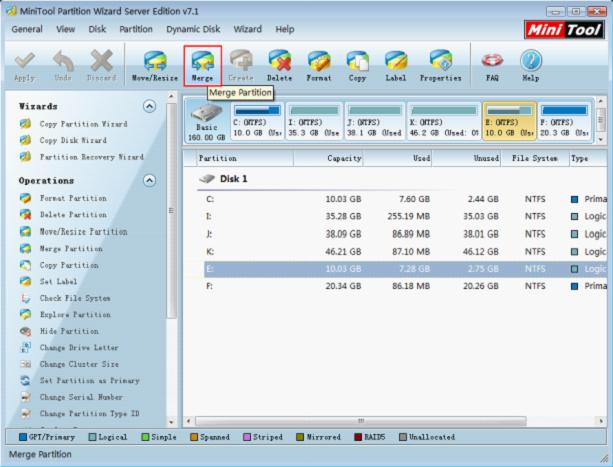
Task: Choose Format Partition in Operations
Action: pyautogui.click(x=73, y=198)
